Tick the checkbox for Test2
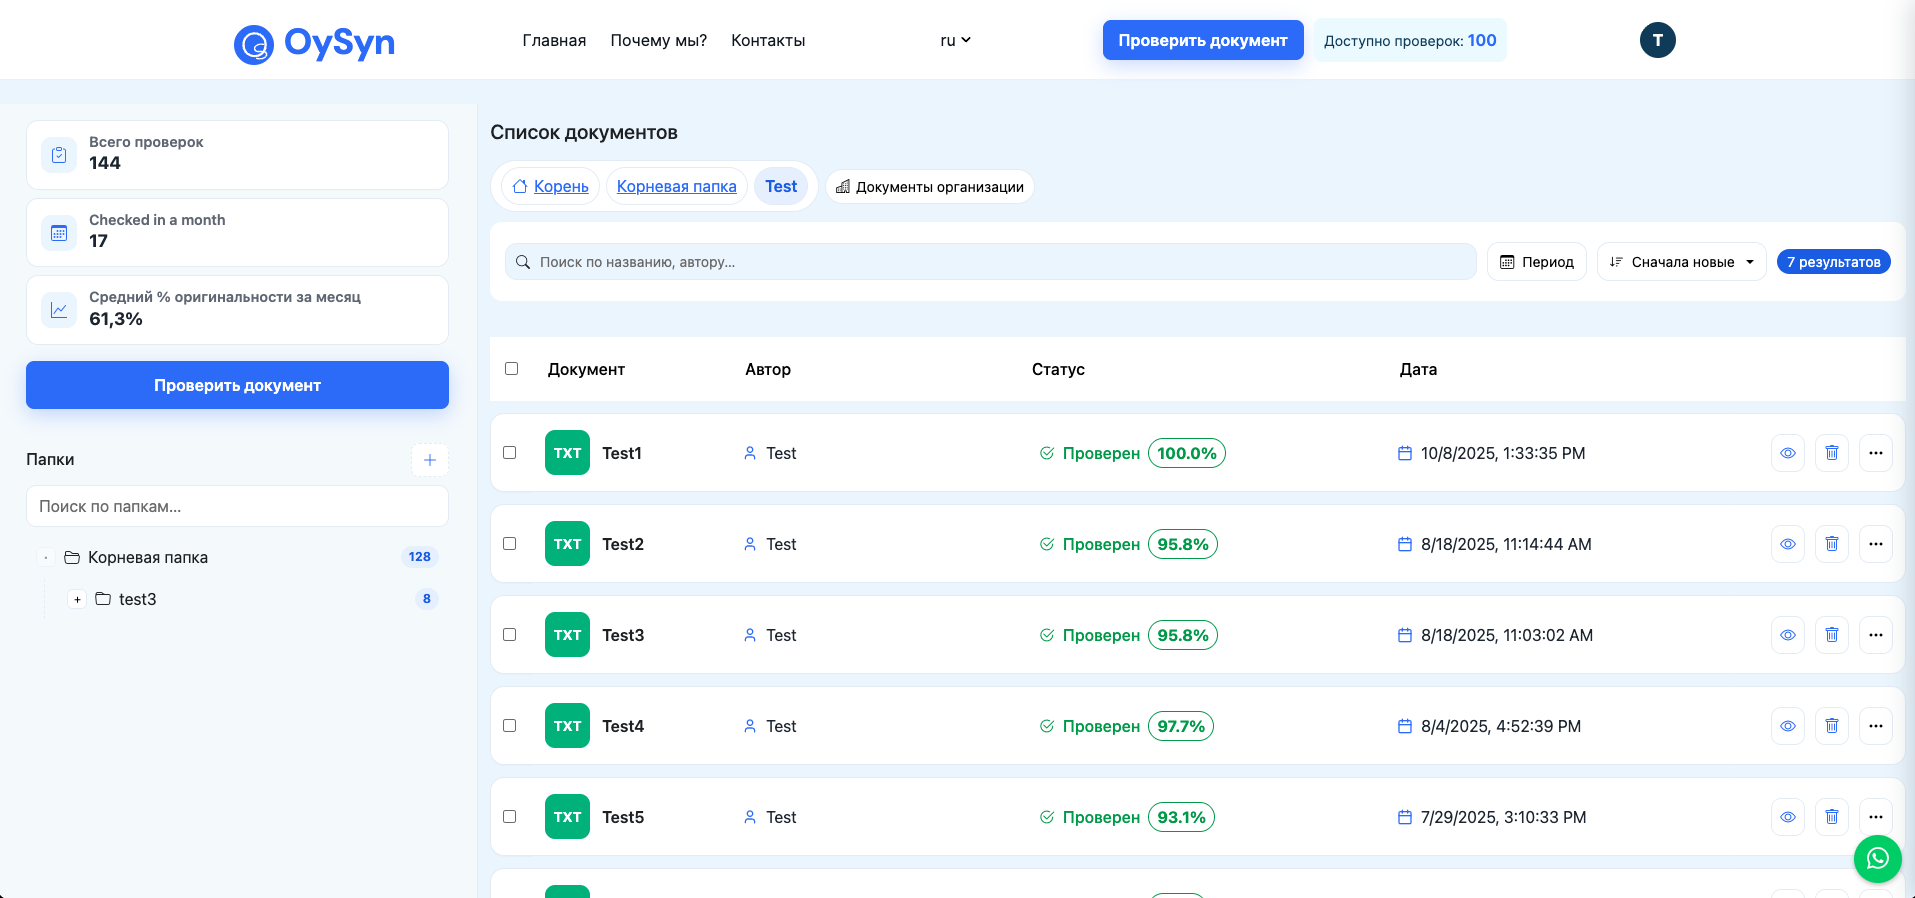The width and height of the screenshot is (1915, 898). 509,543
